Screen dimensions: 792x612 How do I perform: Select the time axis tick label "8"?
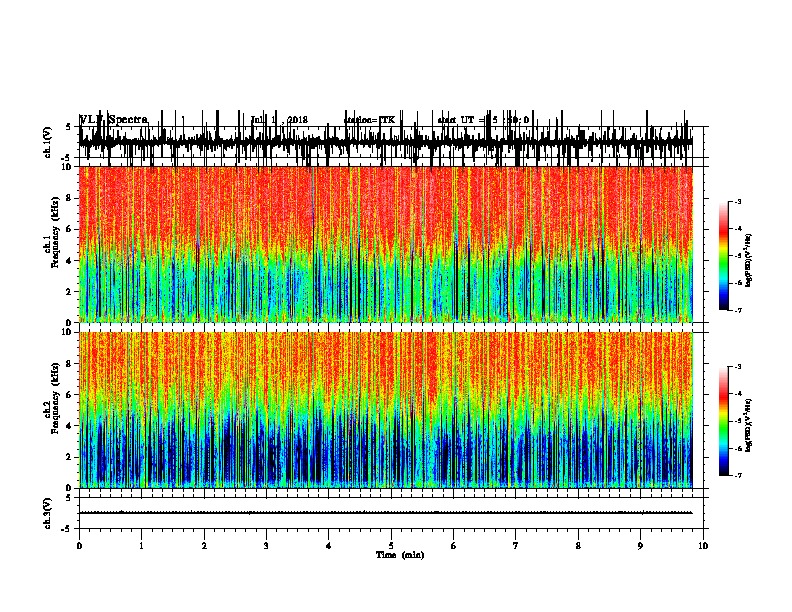point(578,546)
